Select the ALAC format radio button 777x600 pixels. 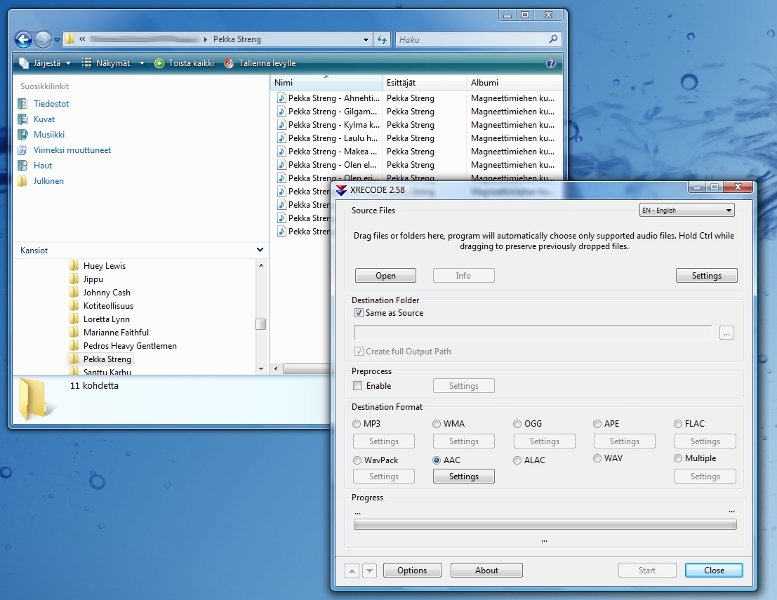(x=517, y=460)
